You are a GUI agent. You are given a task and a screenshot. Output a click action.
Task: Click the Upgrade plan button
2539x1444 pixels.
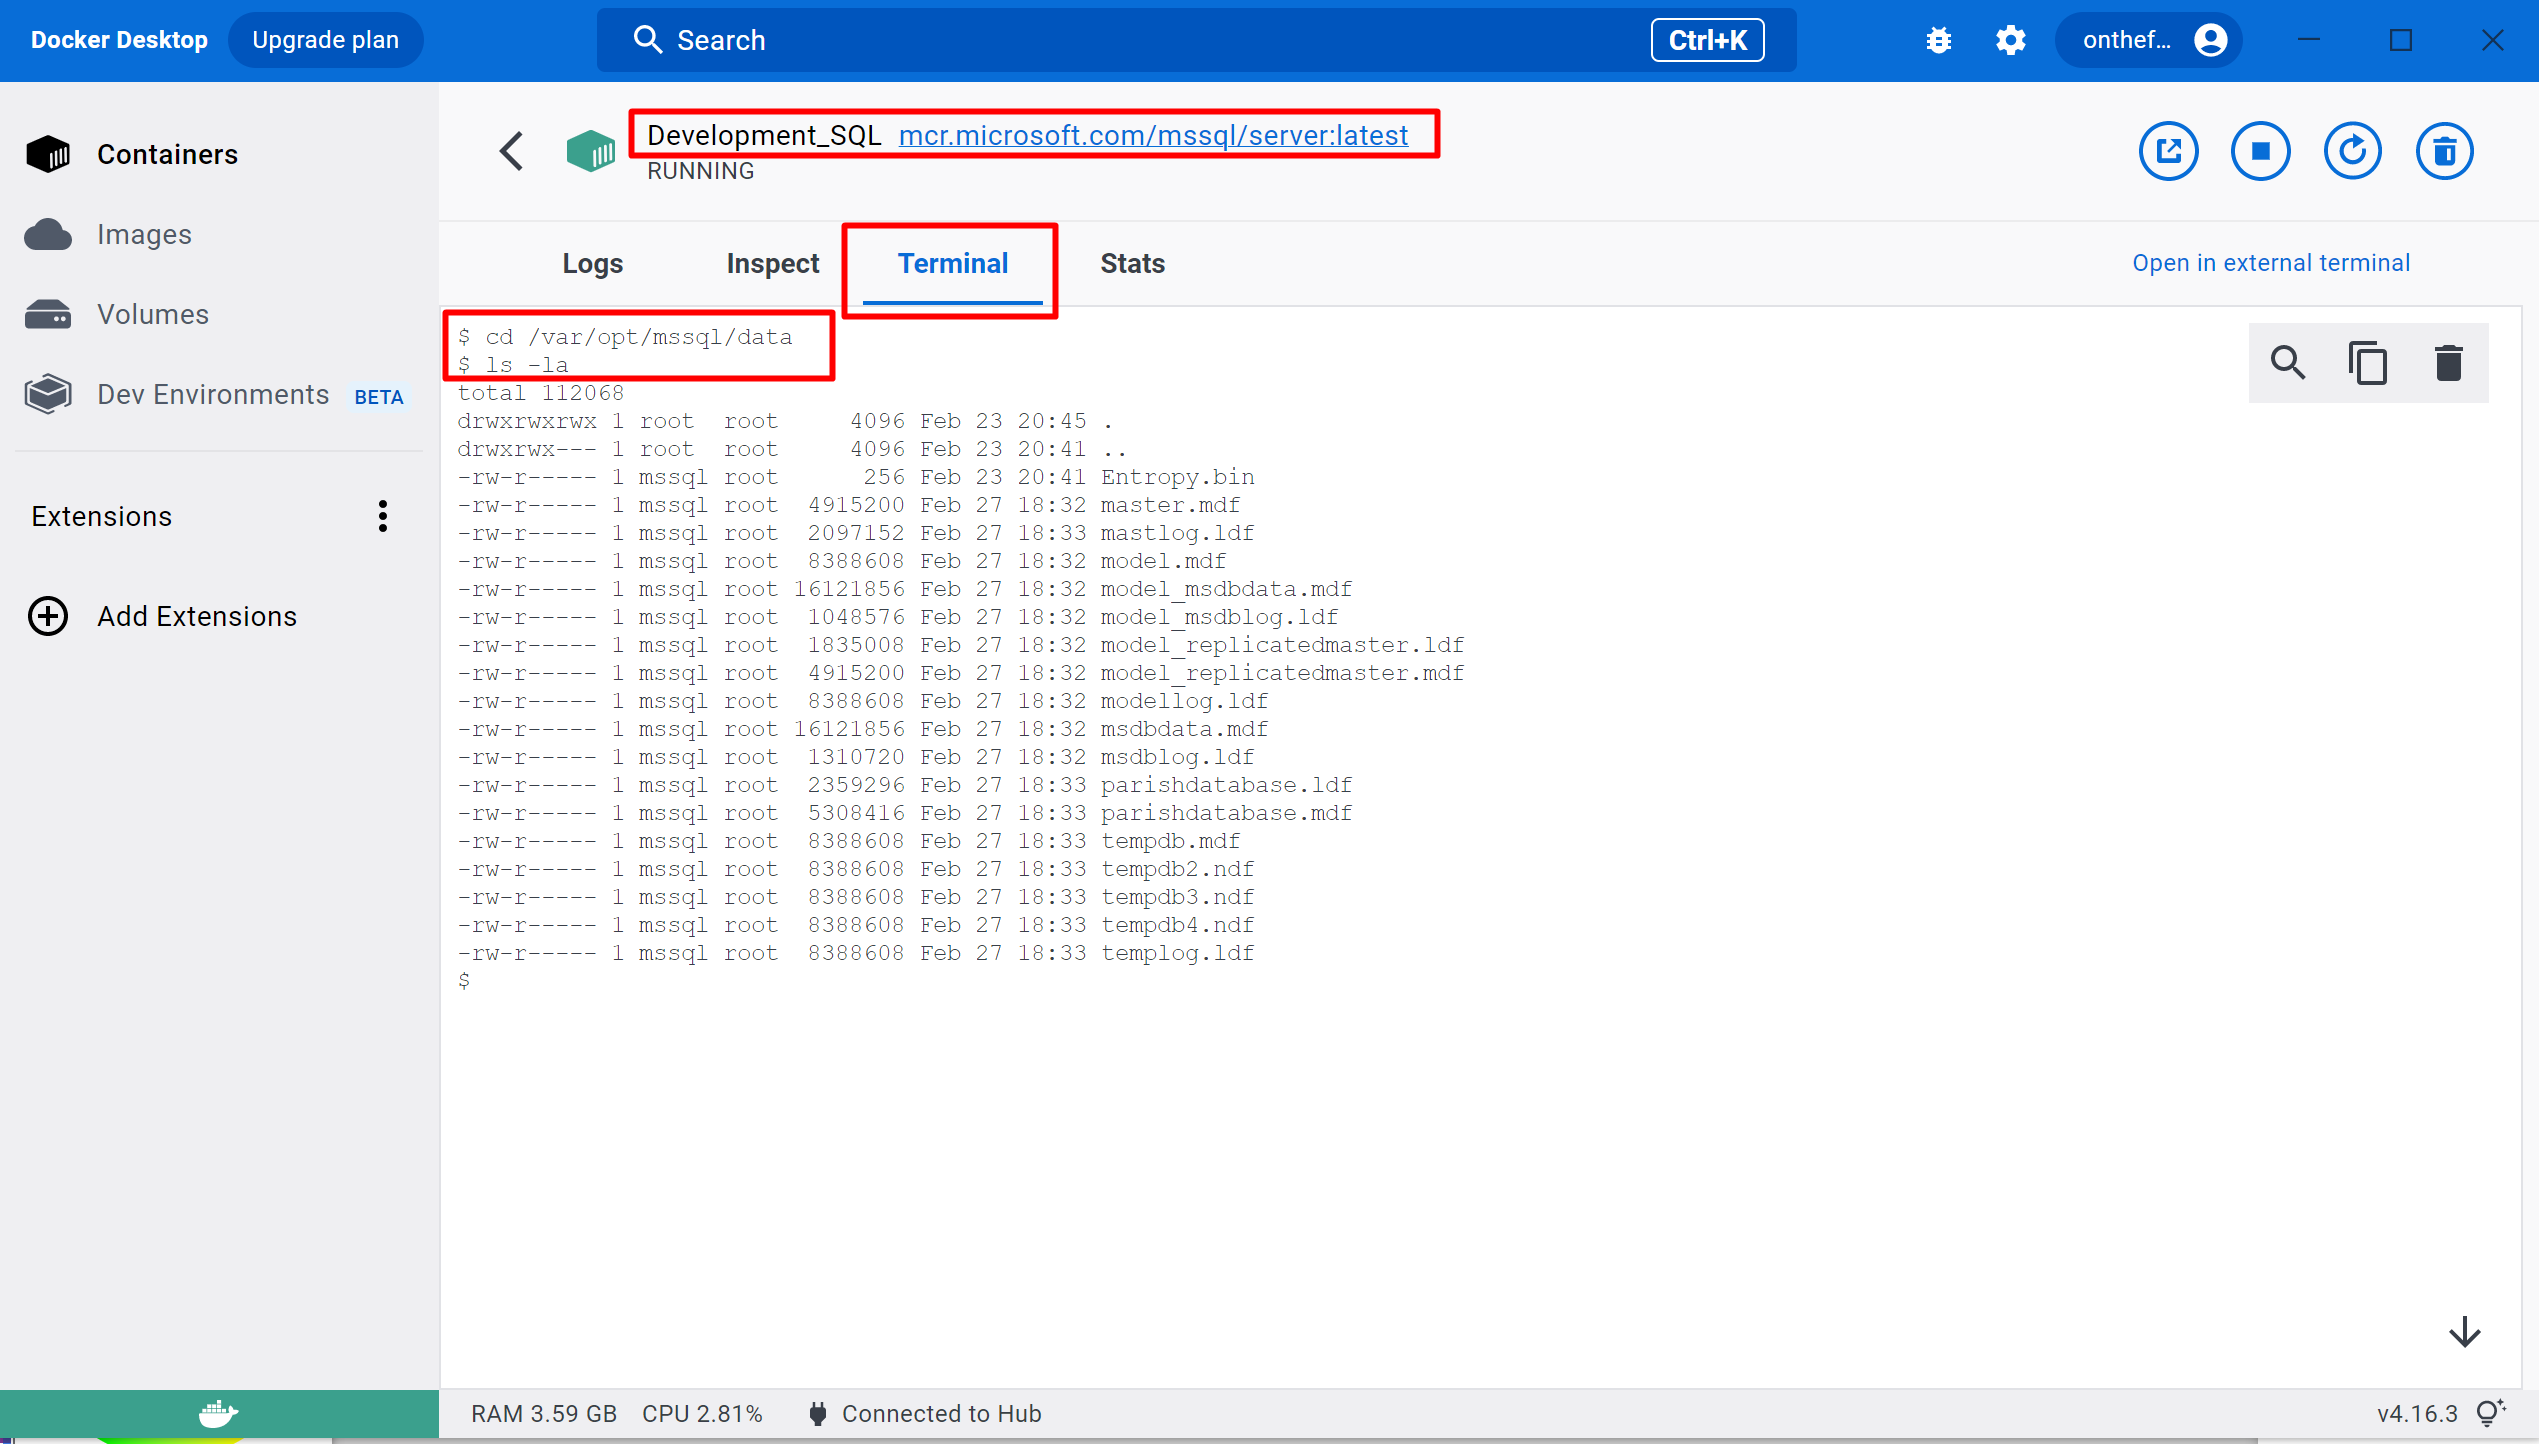coord(325,40)
